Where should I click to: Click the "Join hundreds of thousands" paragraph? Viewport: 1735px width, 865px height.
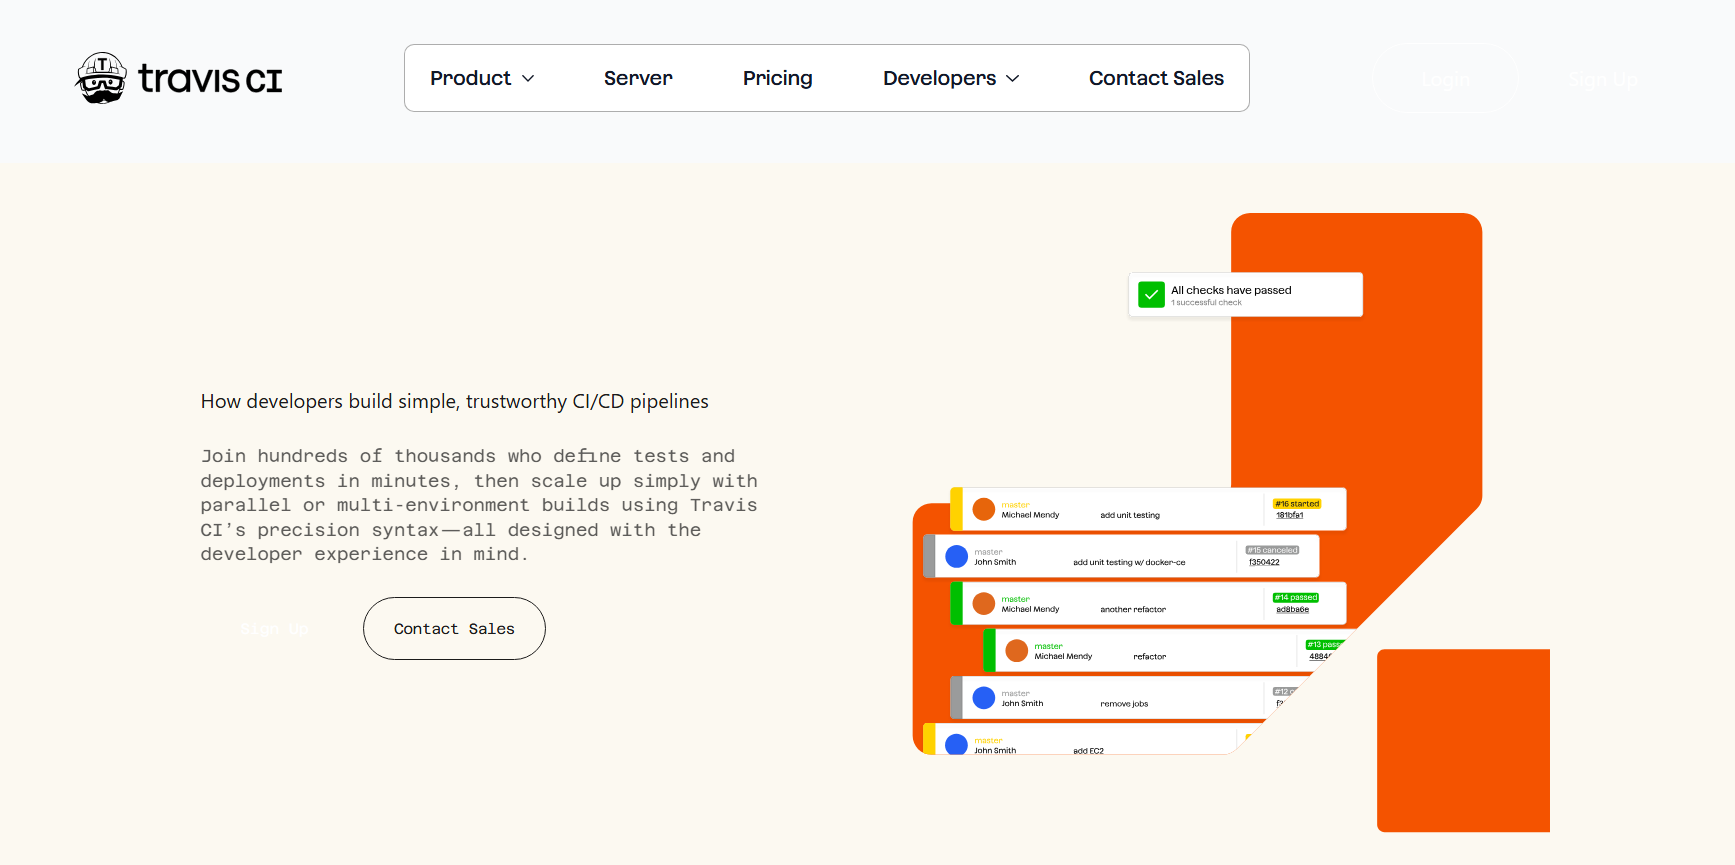(479, 505)
